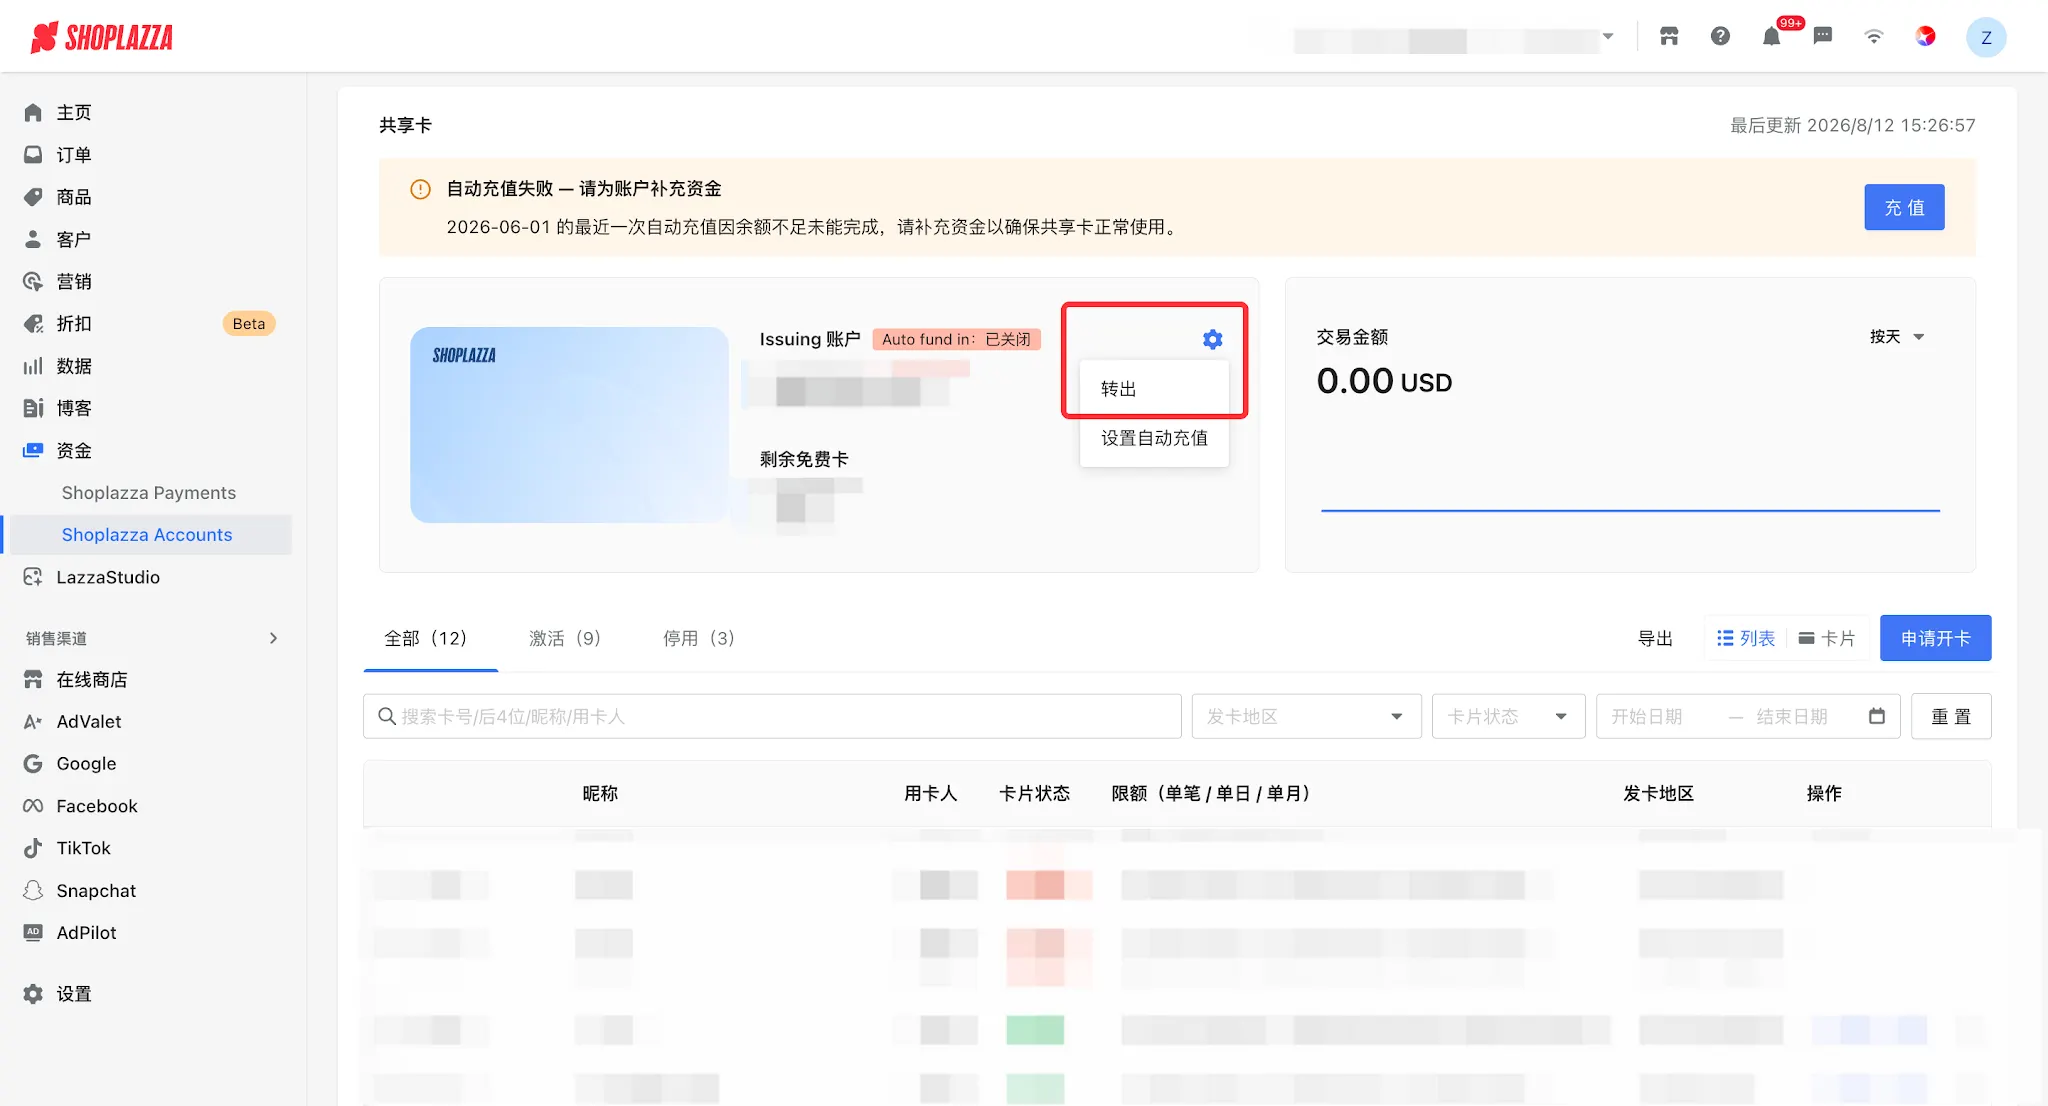Open the 卡片状态 filter dropdown
The width and height of the screenshot is (2048, 1106).
pyautogui.click(x=1508, y=716)
